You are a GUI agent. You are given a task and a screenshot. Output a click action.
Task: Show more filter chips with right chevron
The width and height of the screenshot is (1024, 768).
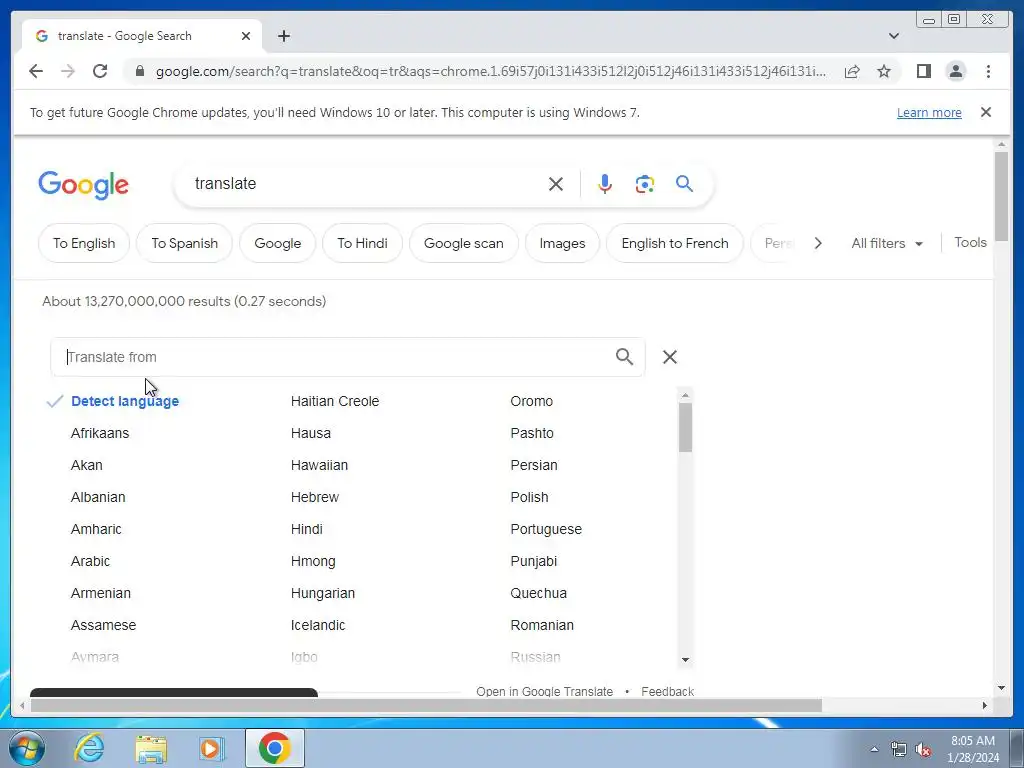[818, 243]
